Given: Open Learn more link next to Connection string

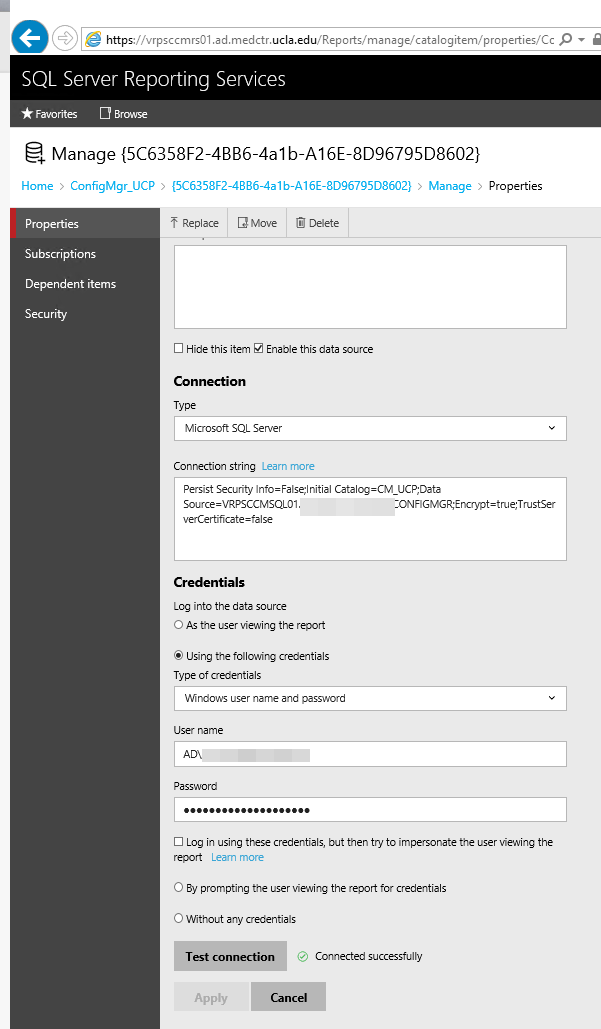Looking at the screenshot, I should (288, 466).
